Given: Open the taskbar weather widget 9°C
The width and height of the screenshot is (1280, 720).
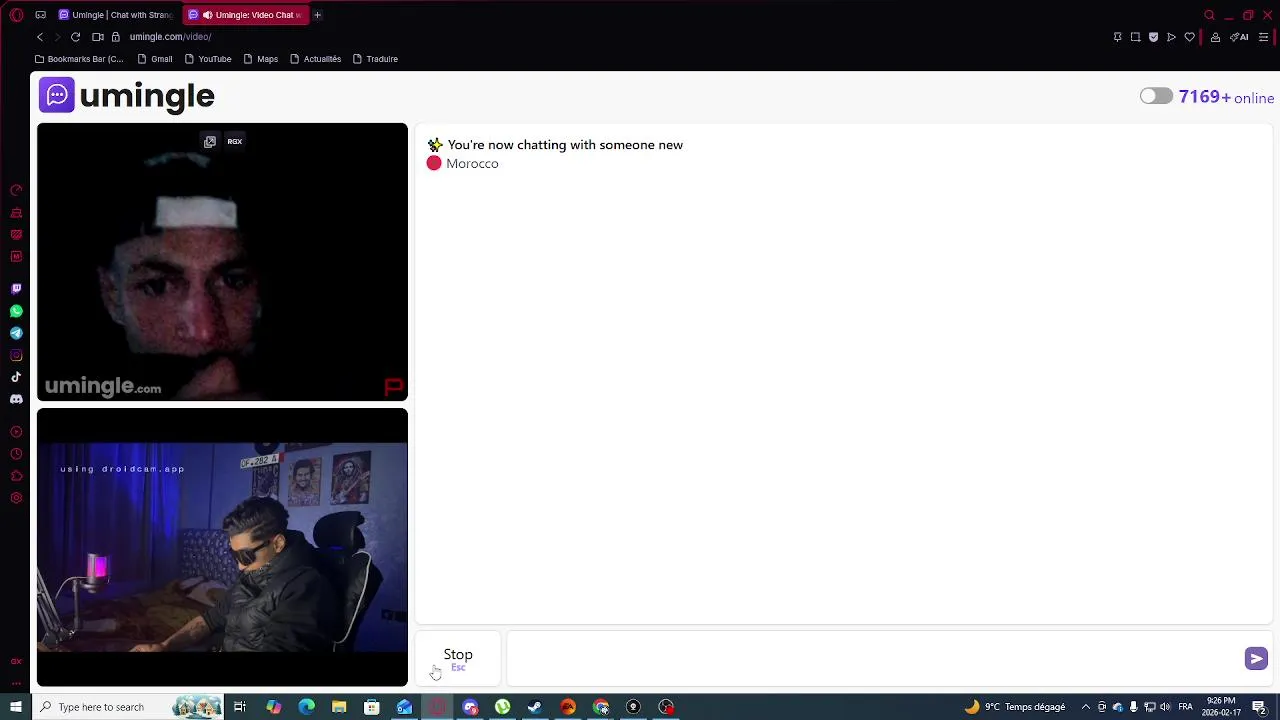Looking at the screenshot, I should pyautogui.click(x=1015, y=707).
